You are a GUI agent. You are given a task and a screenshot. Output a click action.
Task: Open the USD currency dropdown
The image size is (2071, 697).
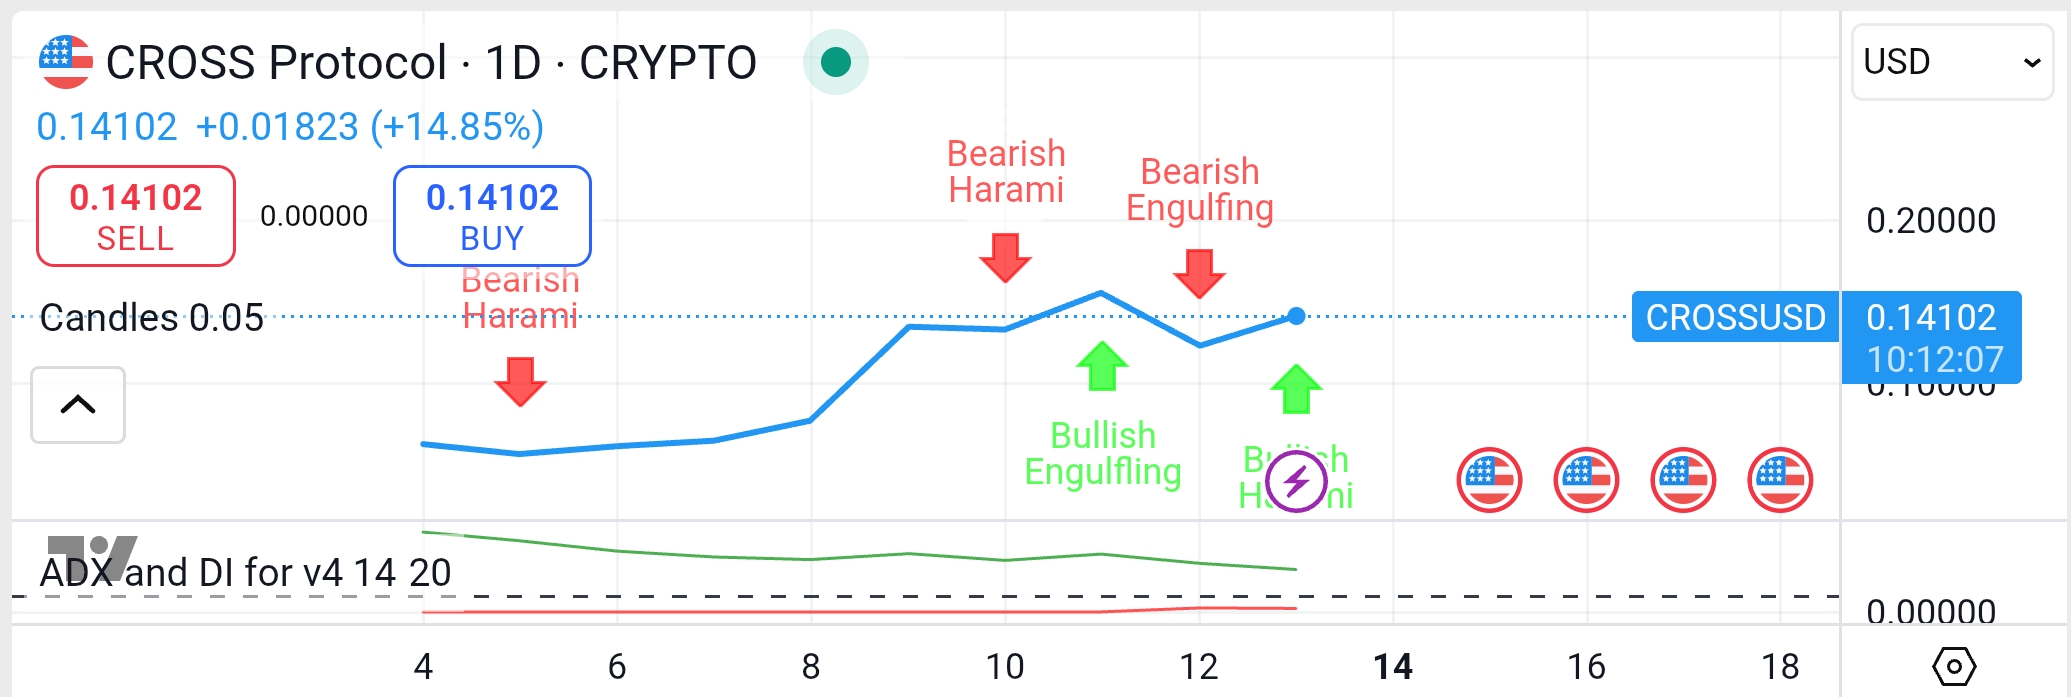tap(1951, 62)
